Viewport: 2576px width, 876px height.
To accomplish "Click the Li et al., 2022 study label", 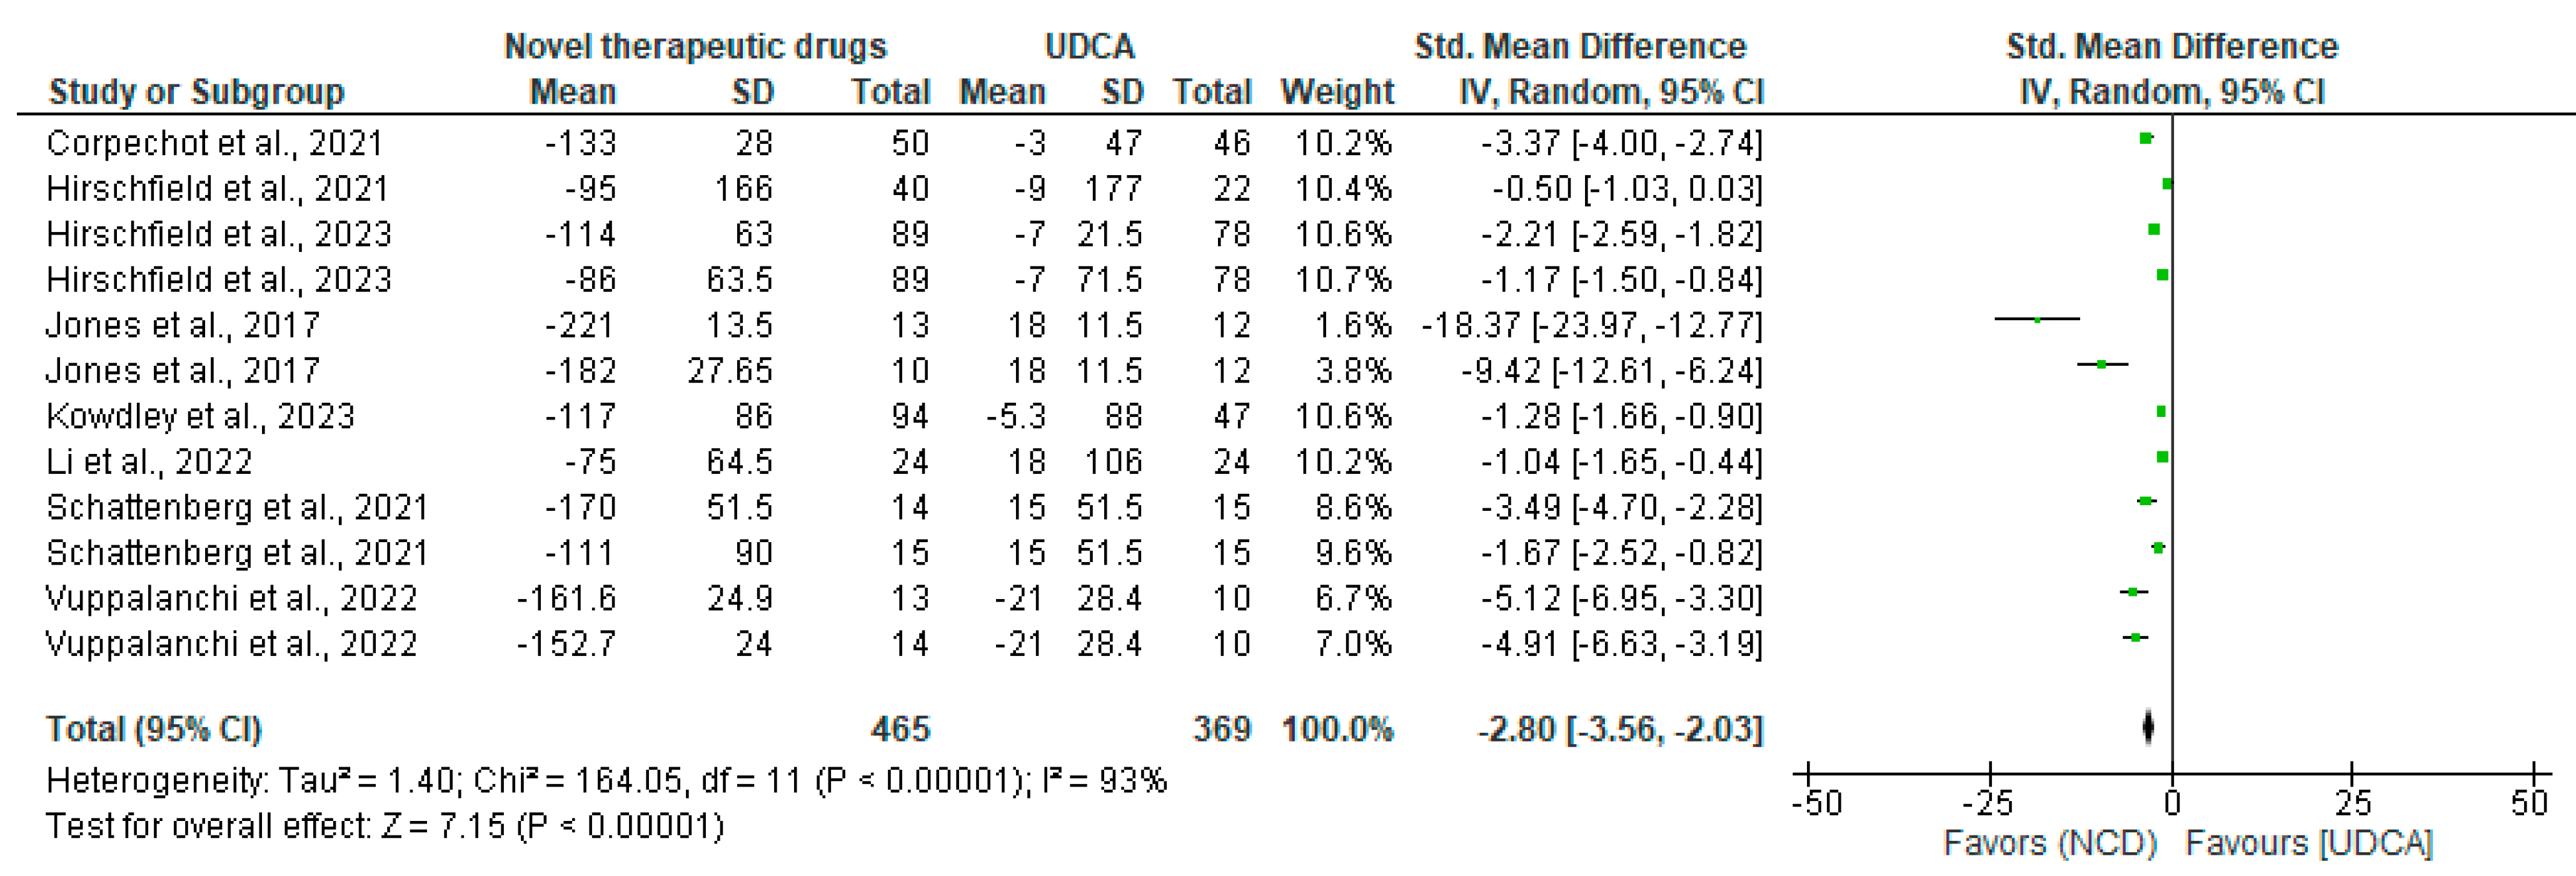I will pyautogui.click(x=149, y=462).
